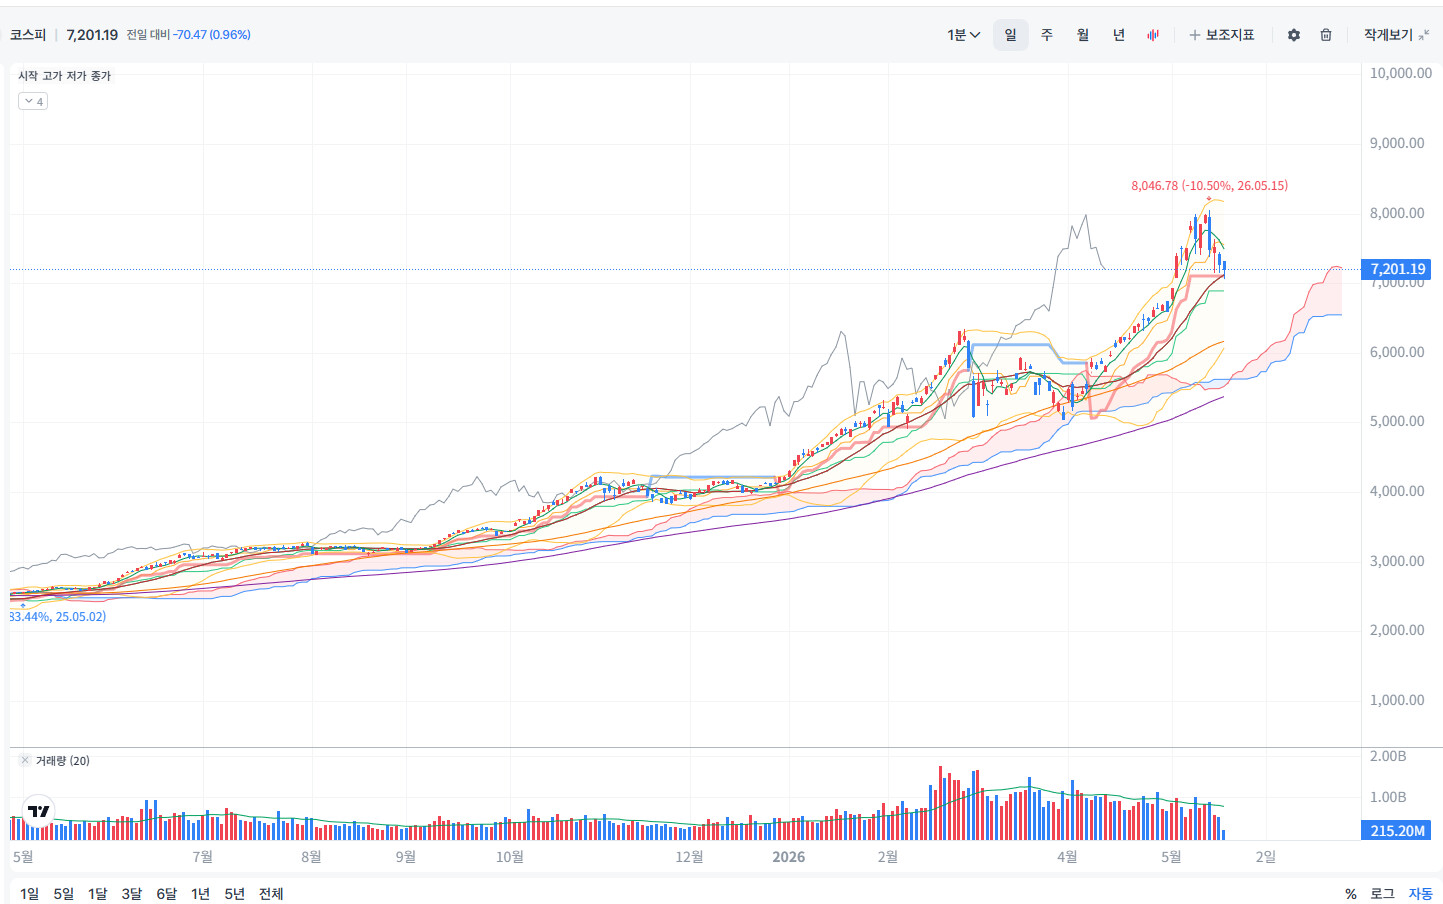Image resolution: width=1443 pixels, height=904 pixels.
Task: Click the 8,046.78 high price marker
Action: click(1209, 186)
